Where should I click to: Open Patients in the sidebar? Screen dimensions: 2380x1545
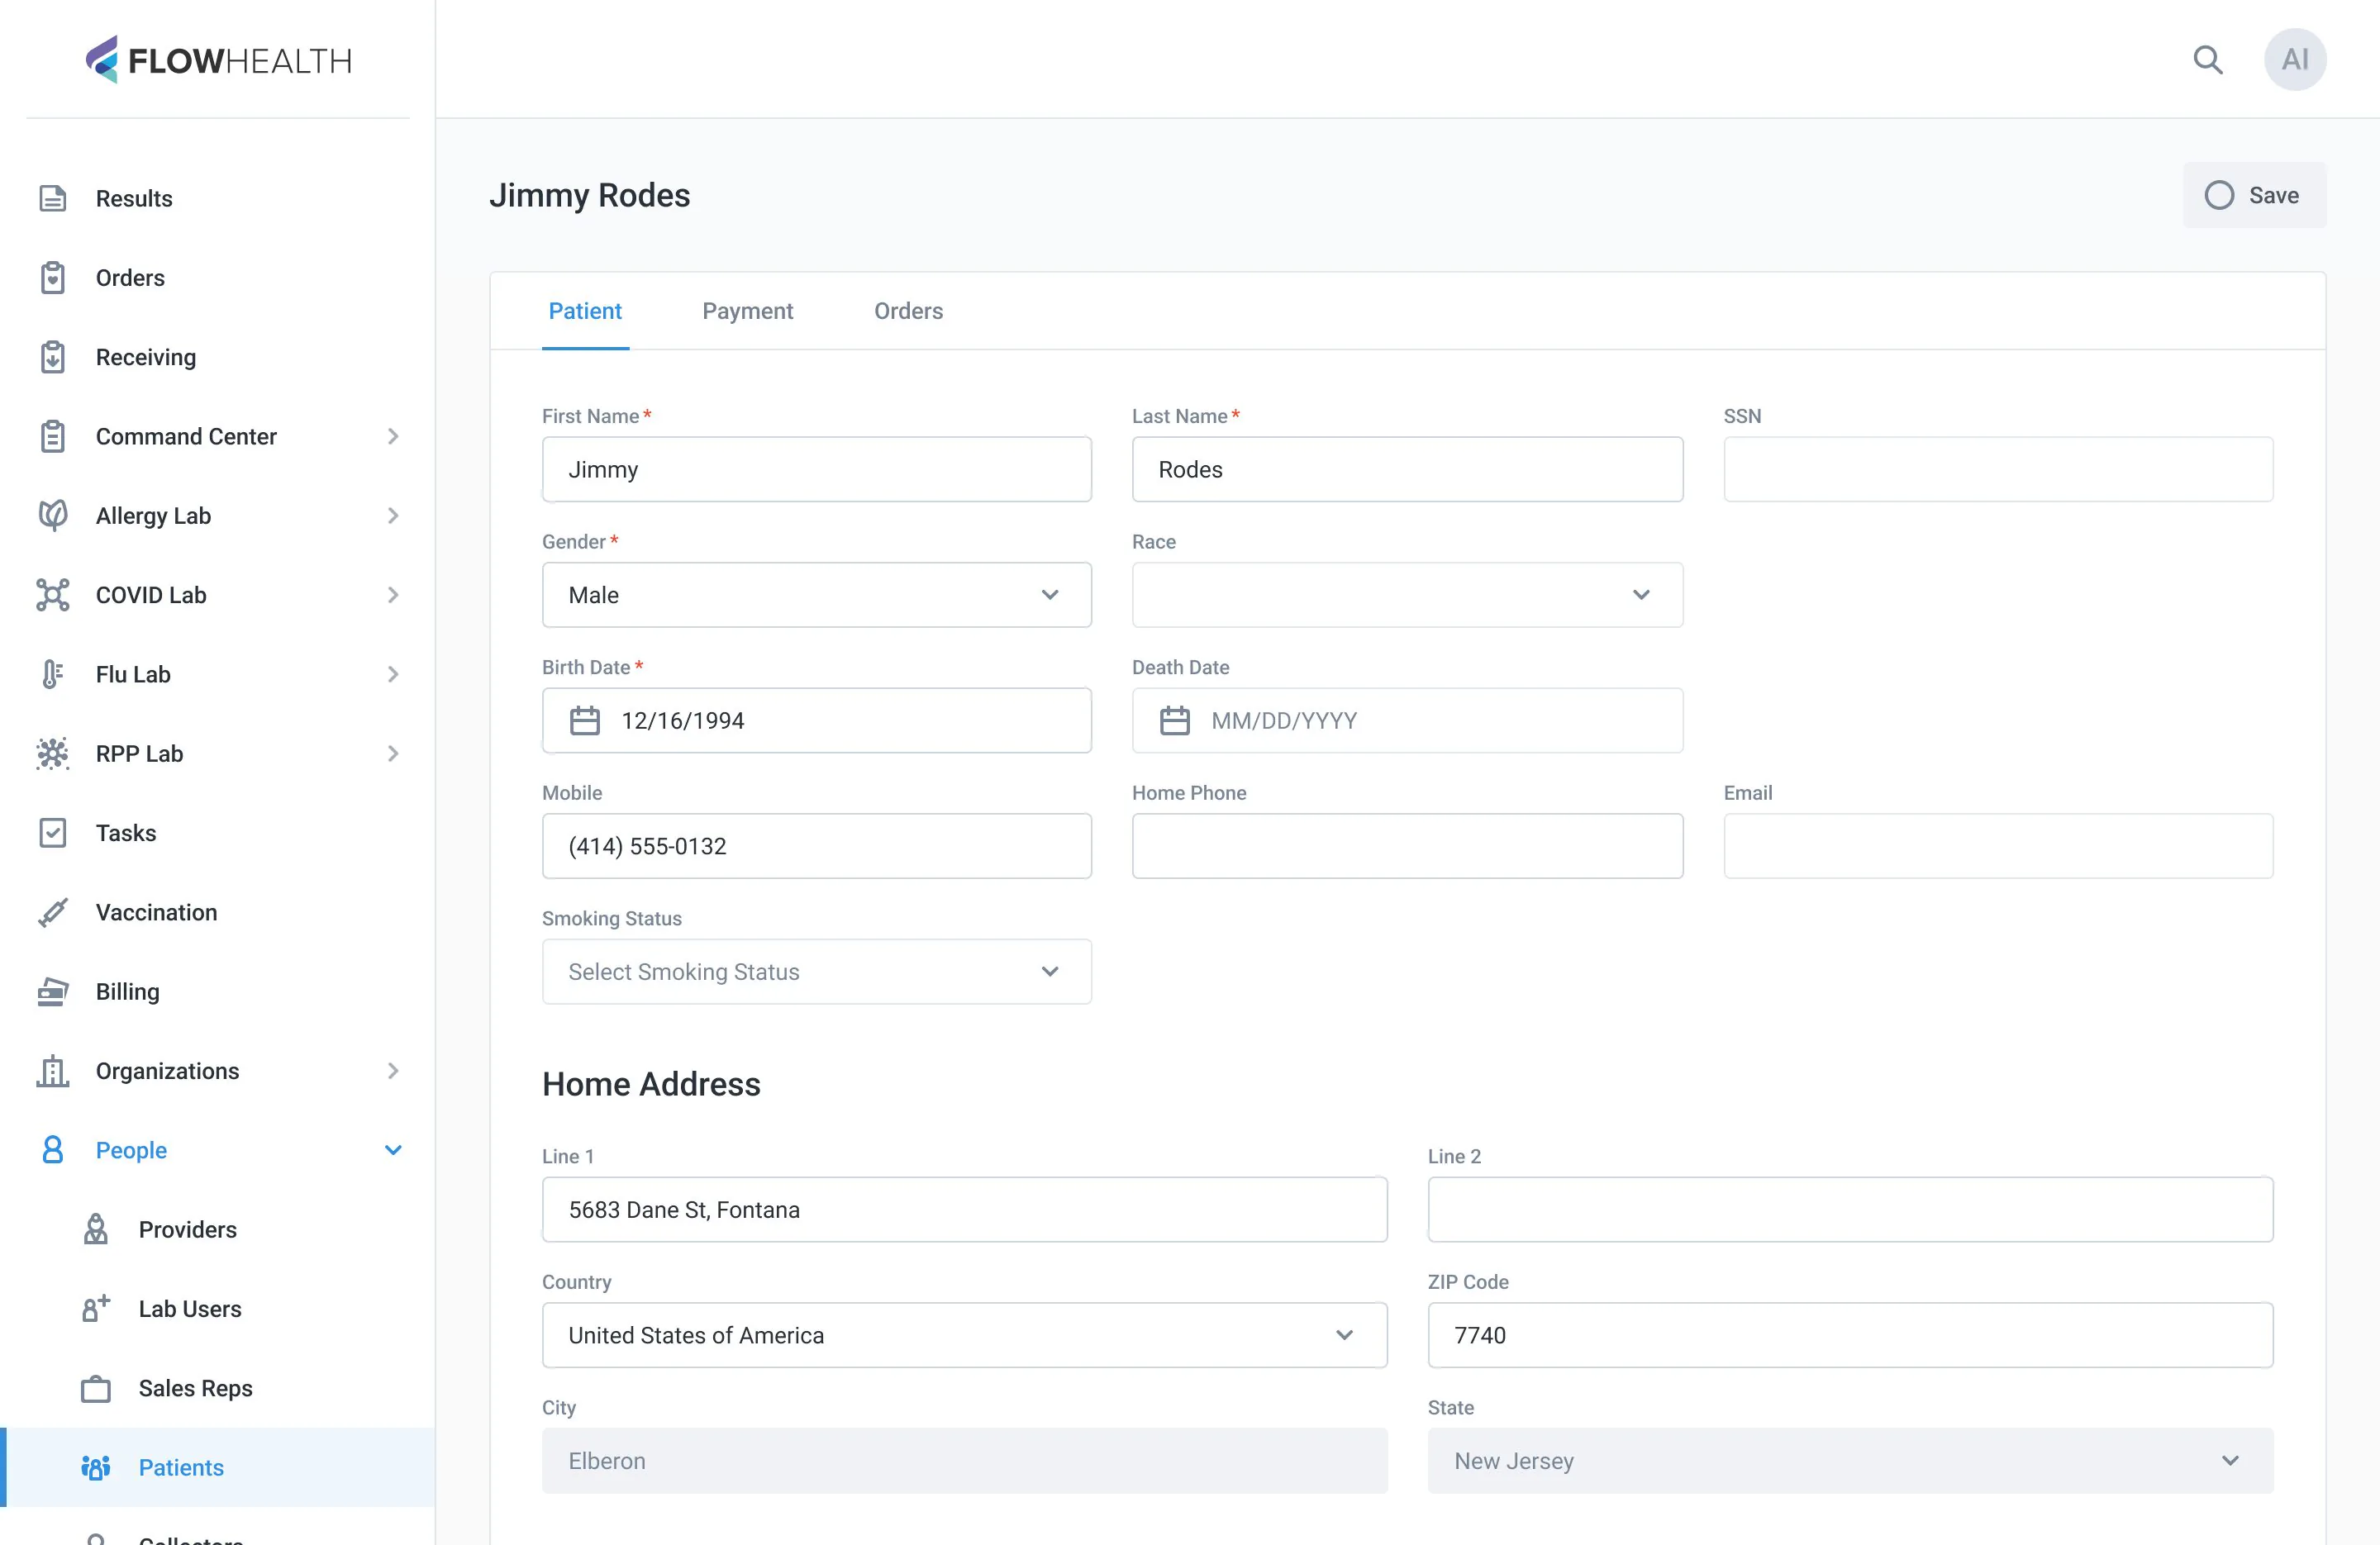(218, 1467)
